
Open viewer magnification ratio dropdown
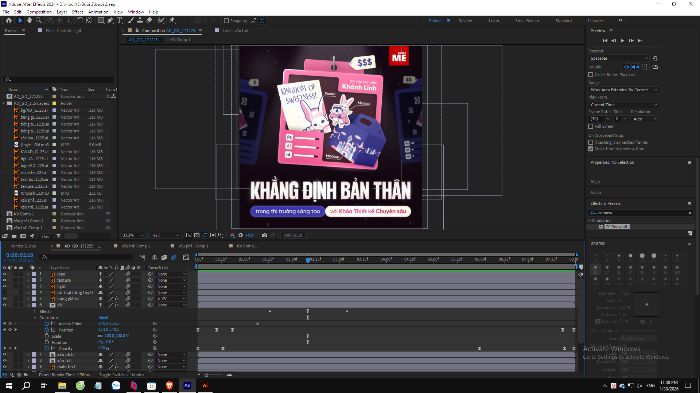133,235
